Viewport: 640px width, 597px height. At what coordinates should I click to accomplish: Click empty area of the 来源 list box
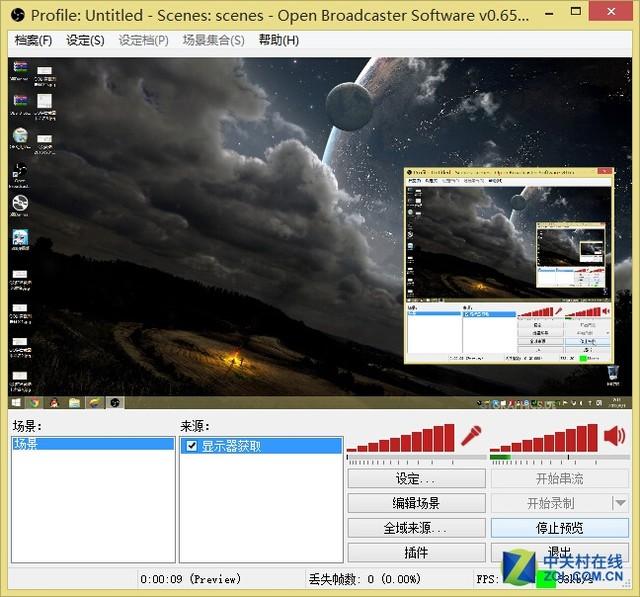point(261,508)
